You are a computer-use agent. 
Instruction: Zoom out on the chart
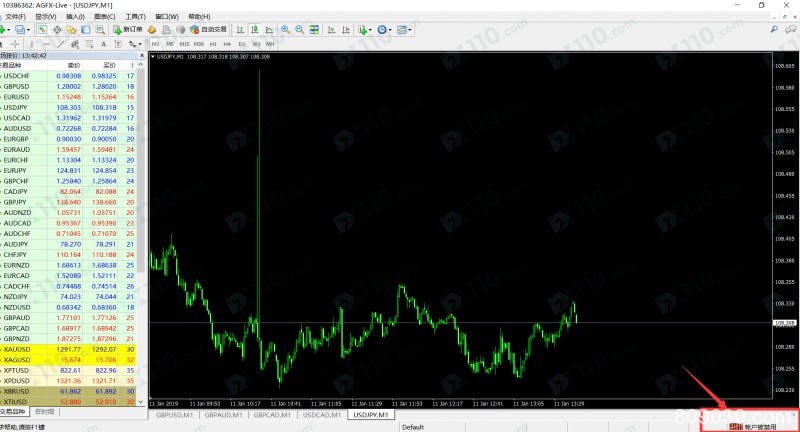point(299,30)
